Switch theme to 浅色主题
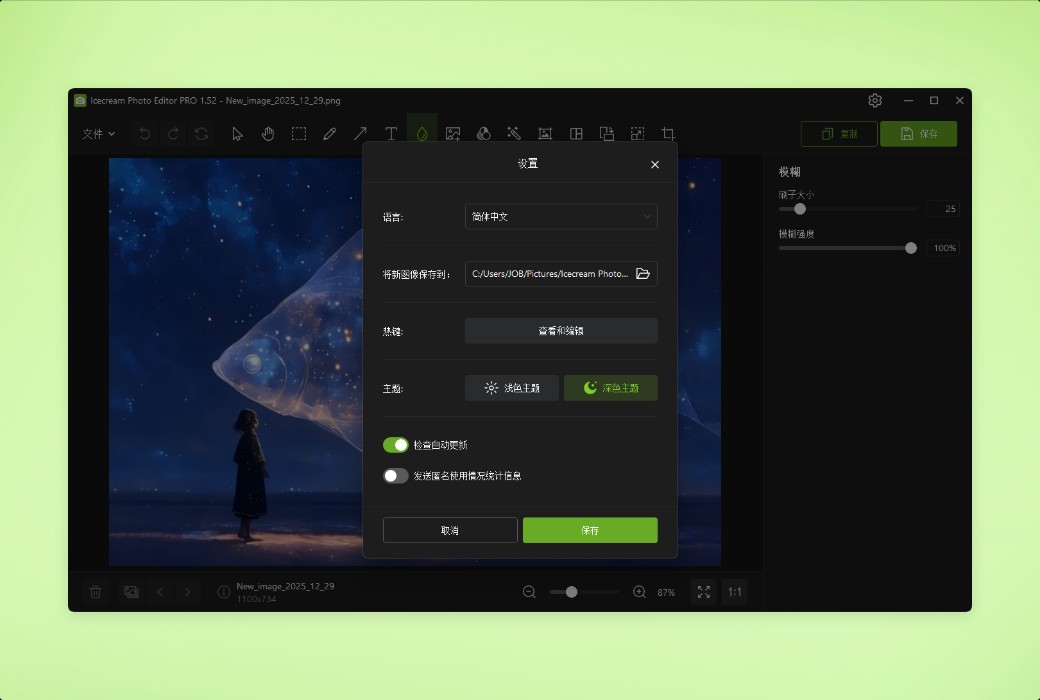 coord(511,388)
